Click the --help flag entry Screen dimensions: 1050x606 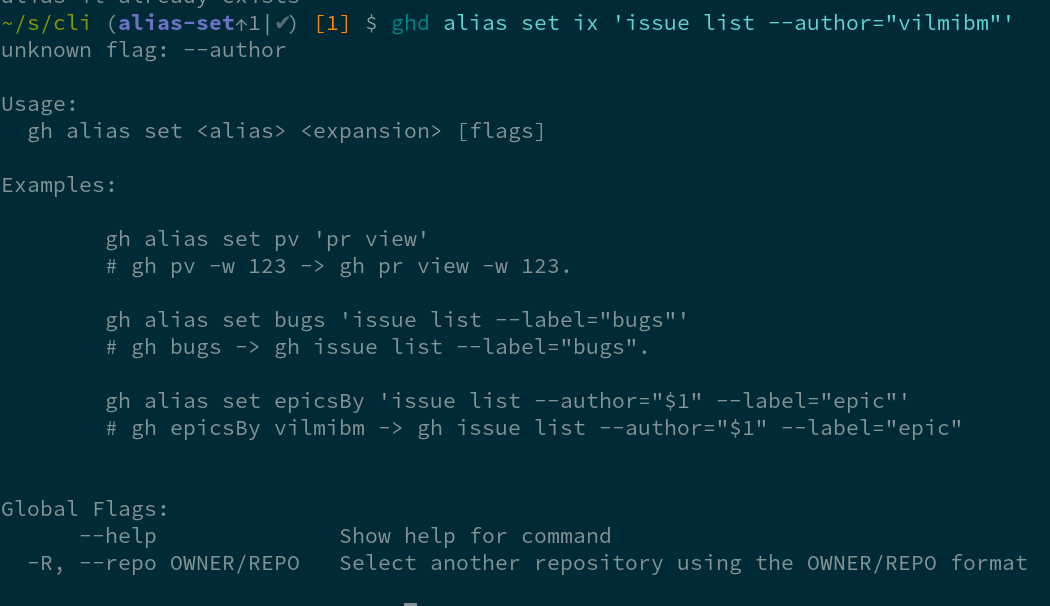click(x=118, y=536)
